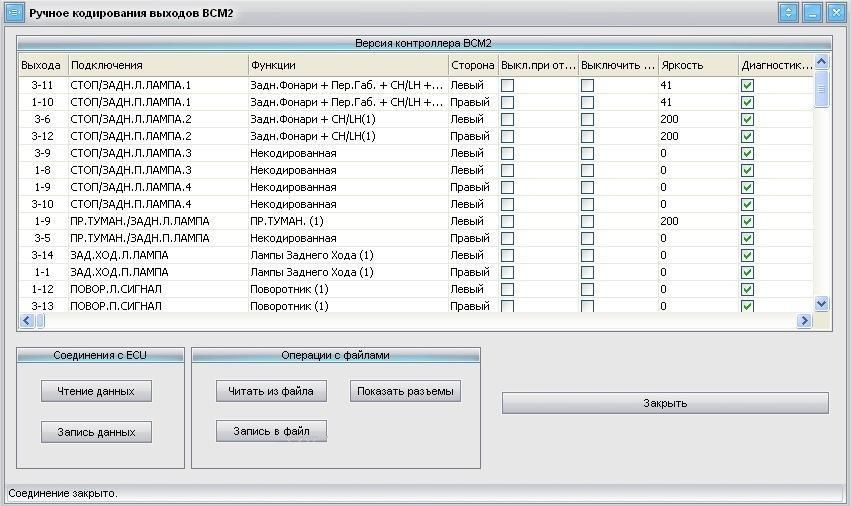Toggle 'Выключить' checkbox for row 3-14
Image resolution: width=851 pixels, height=506 pixels.
tap(587, 255)
